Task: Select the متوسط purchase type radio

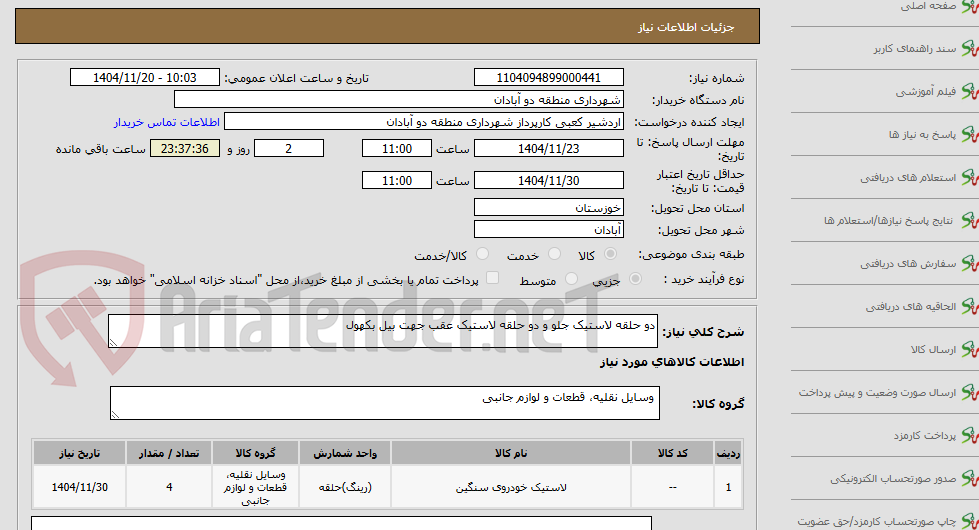Action: (x=571, y=279)
